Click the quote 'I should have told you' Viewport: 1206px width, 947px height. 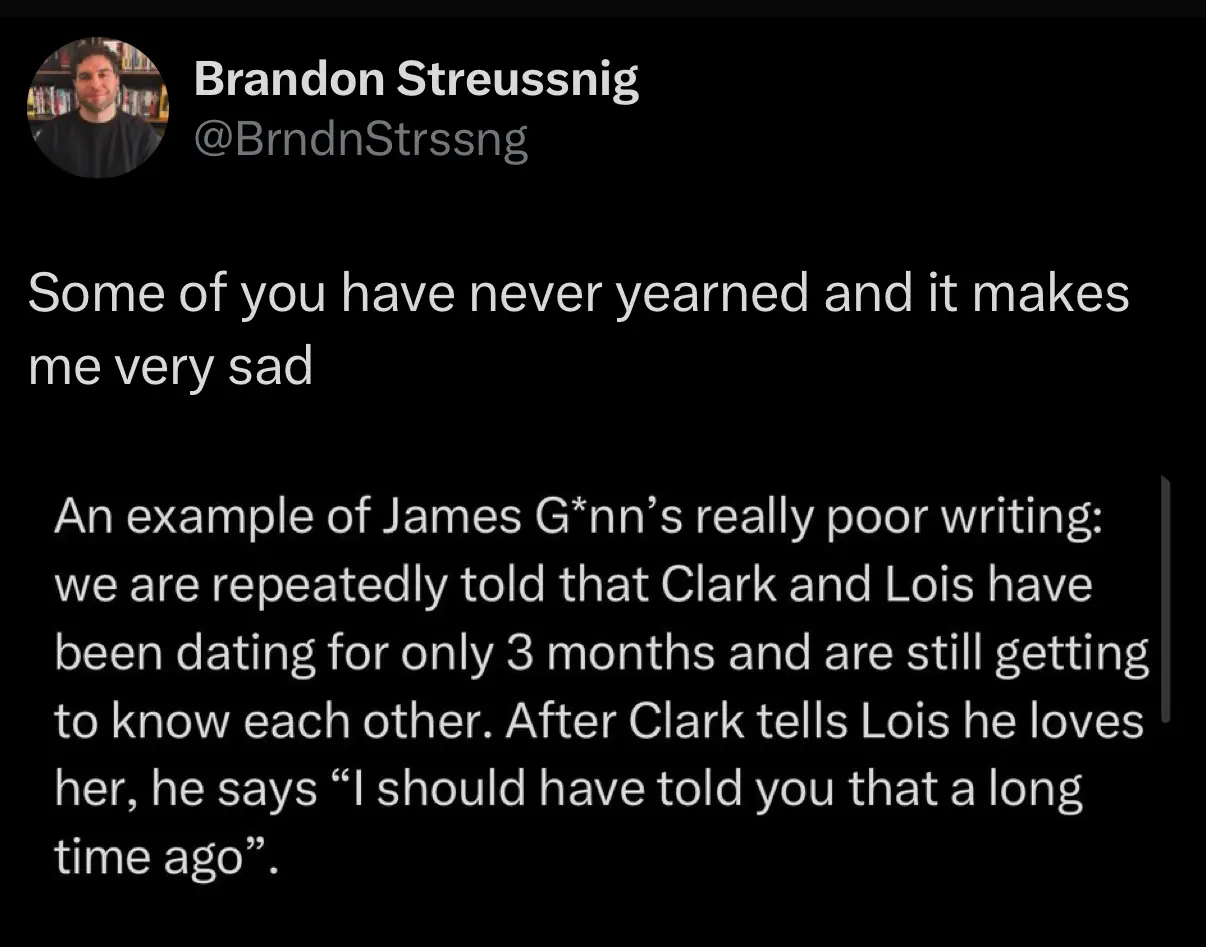coord(556,791)
